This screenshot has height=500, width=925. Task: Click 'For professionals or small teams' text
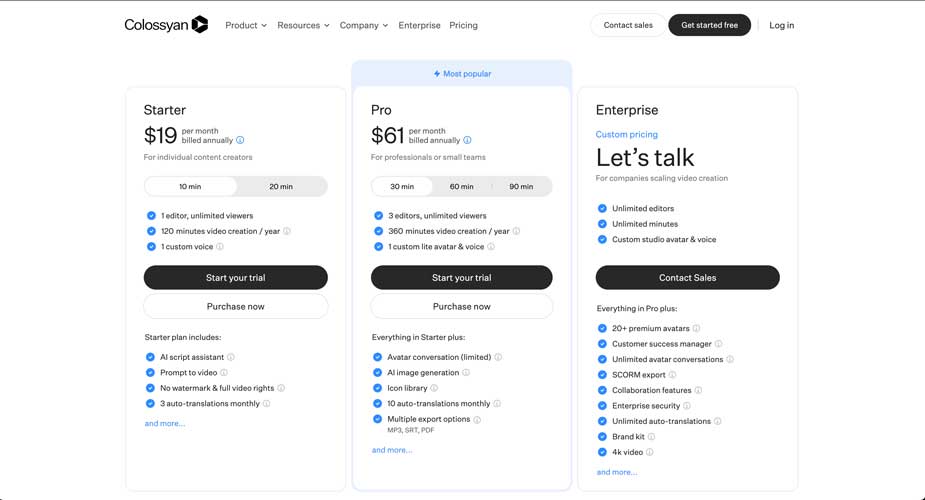click(x=428, y=157)
